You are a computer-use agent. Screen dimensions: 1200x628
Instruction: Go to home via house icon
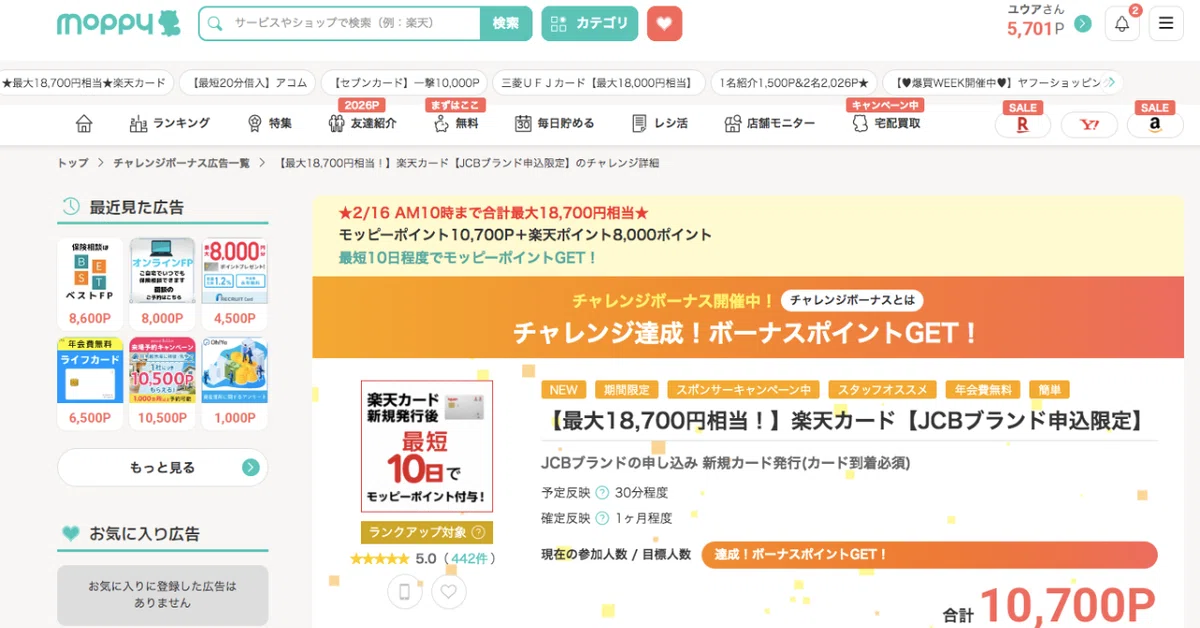[x=84, y=123]
